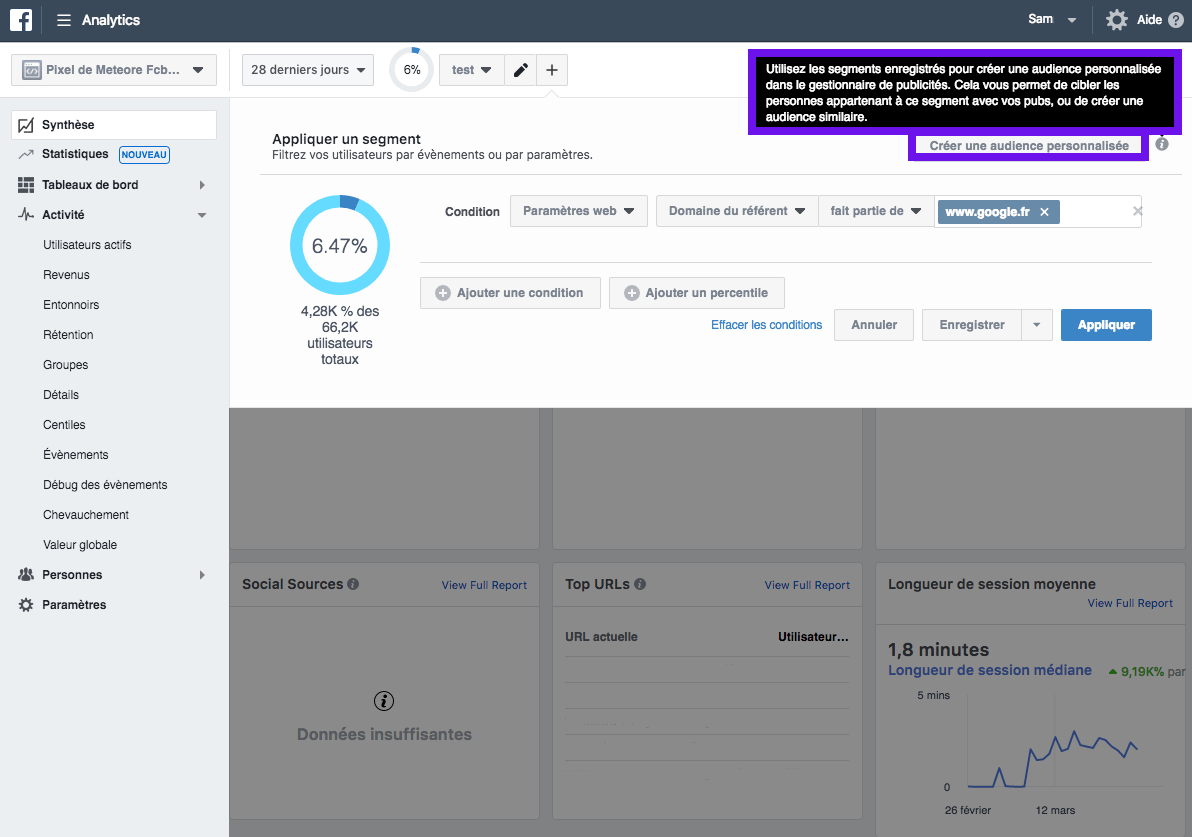The width and height of the screenshot is (1192, 837).
Task: Click Créer une audience personnalisée button
Action: click(1029, 146)
